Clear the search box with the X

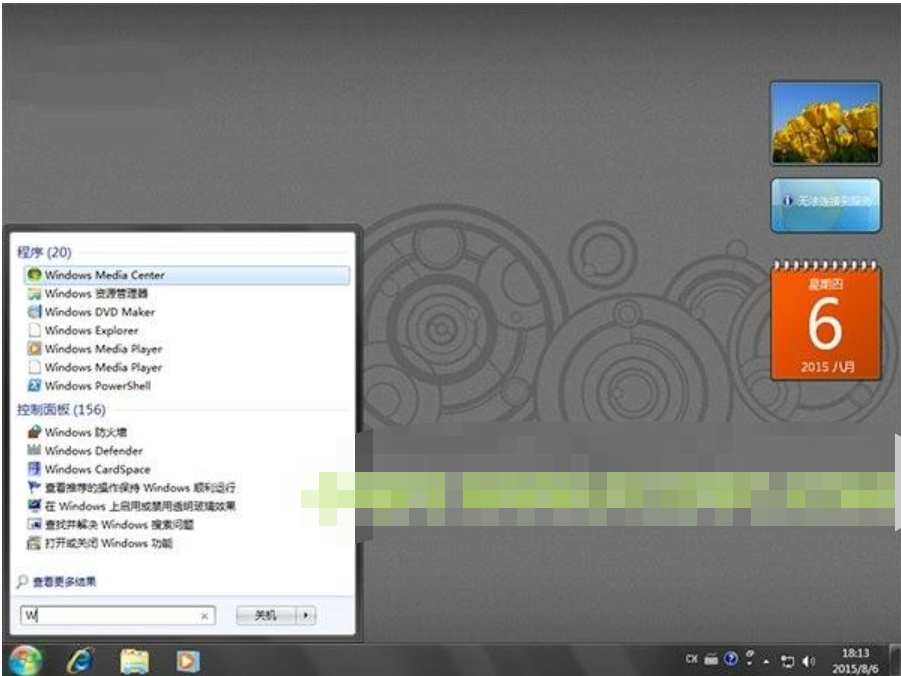point(205,616)
